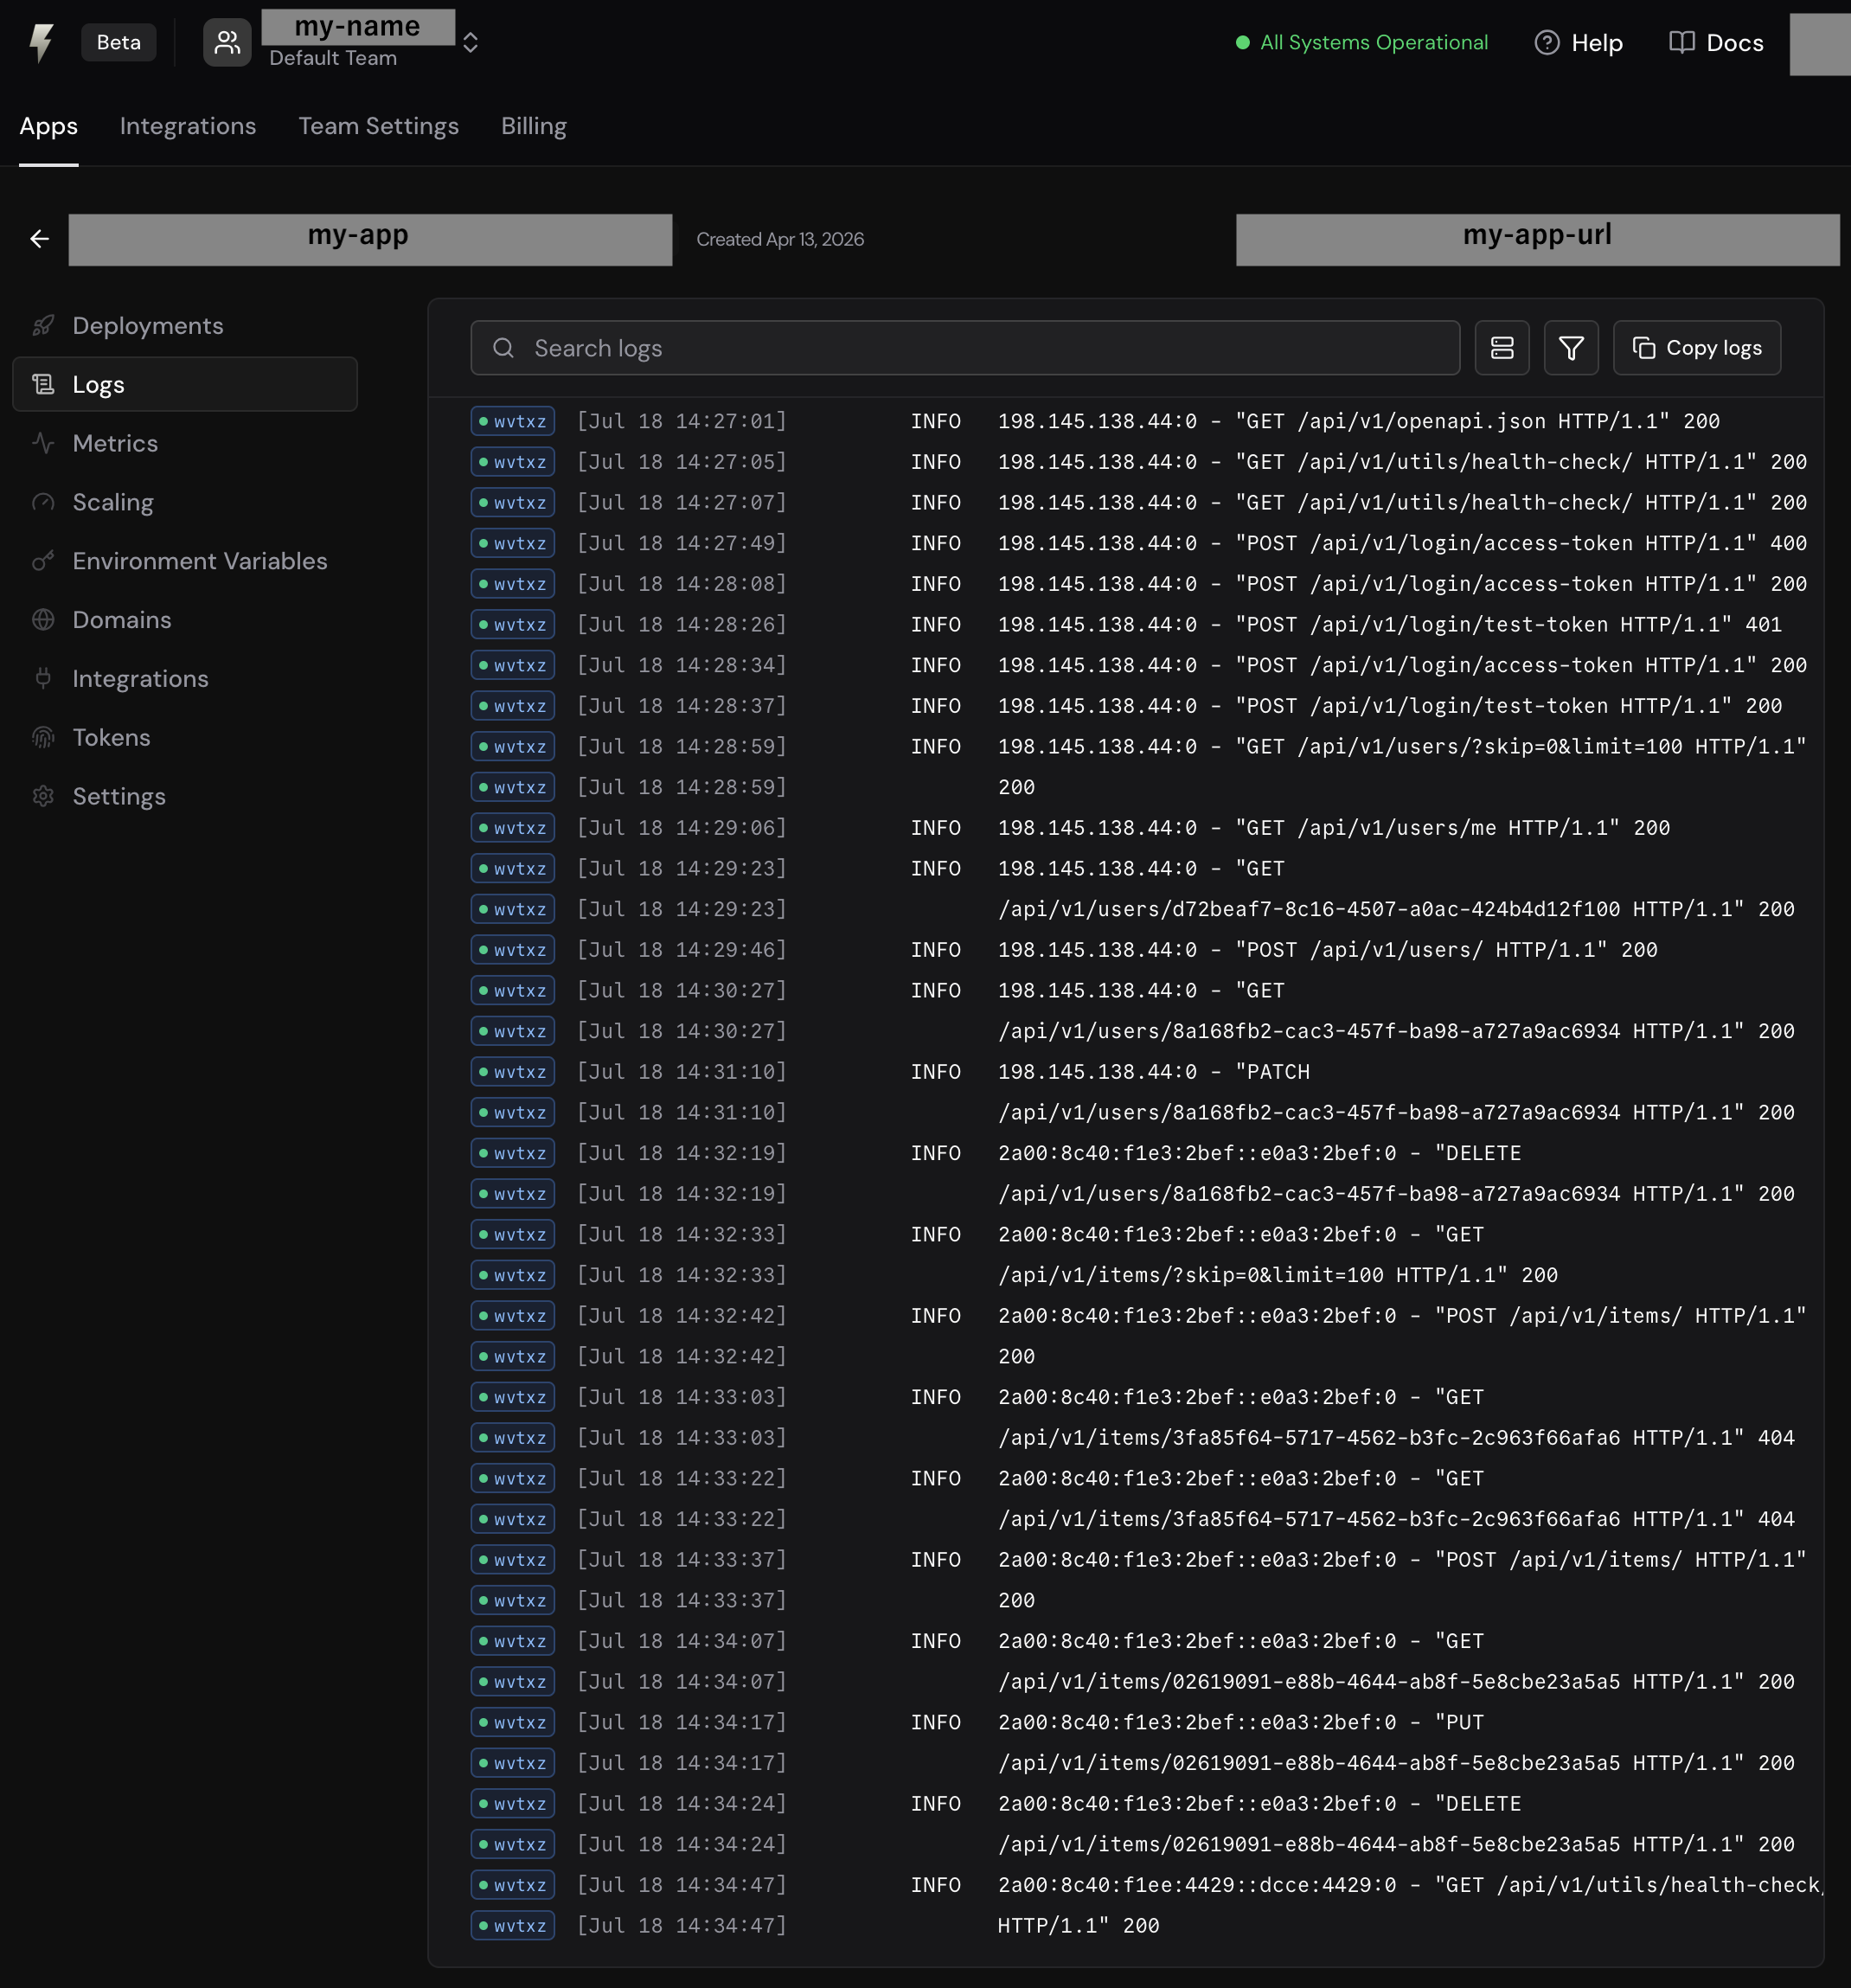This screenshot has width=1851, height=1988.
Task: Focus the Search logs field
Action: point(965,348)
